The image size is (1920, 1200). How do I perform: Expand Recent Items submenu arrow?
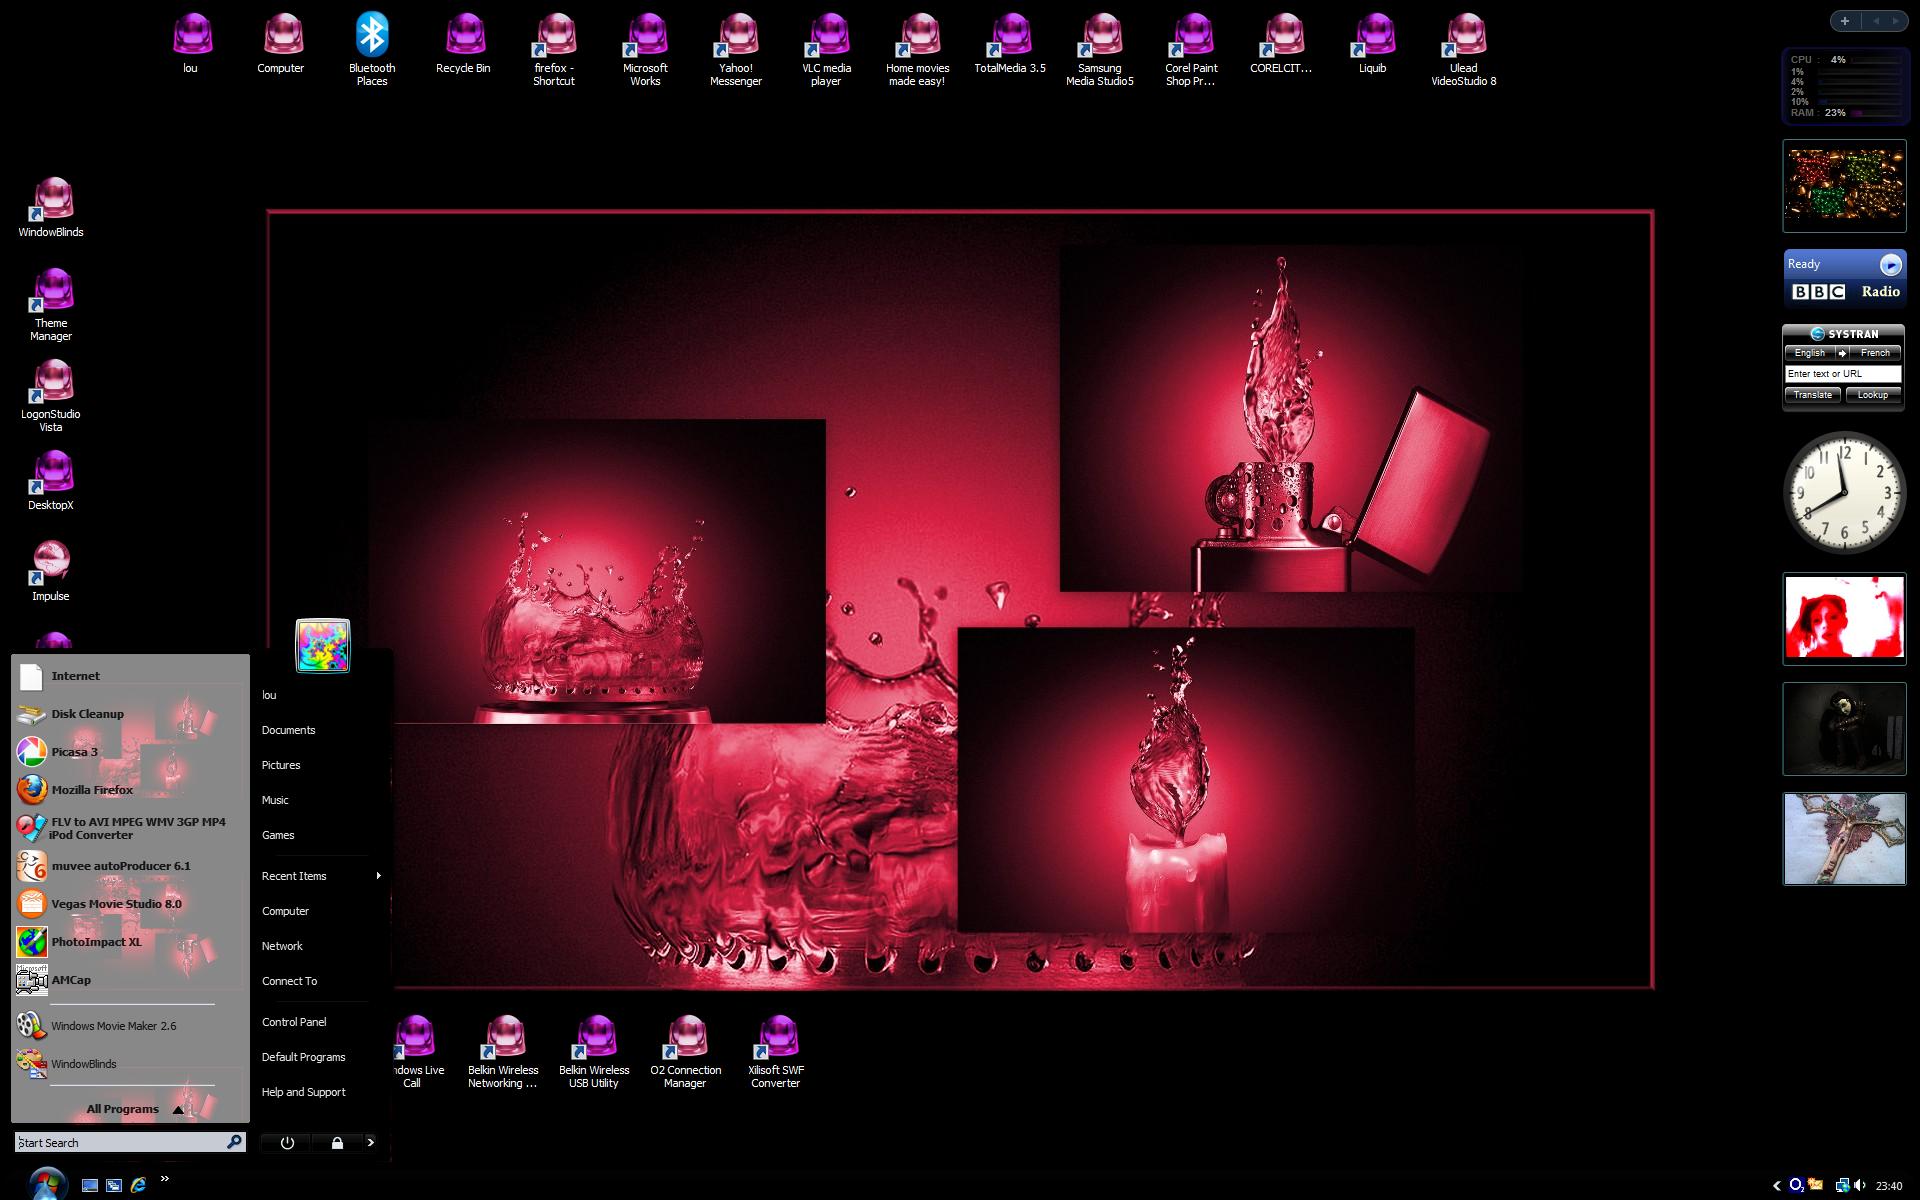tap(378, 876)
